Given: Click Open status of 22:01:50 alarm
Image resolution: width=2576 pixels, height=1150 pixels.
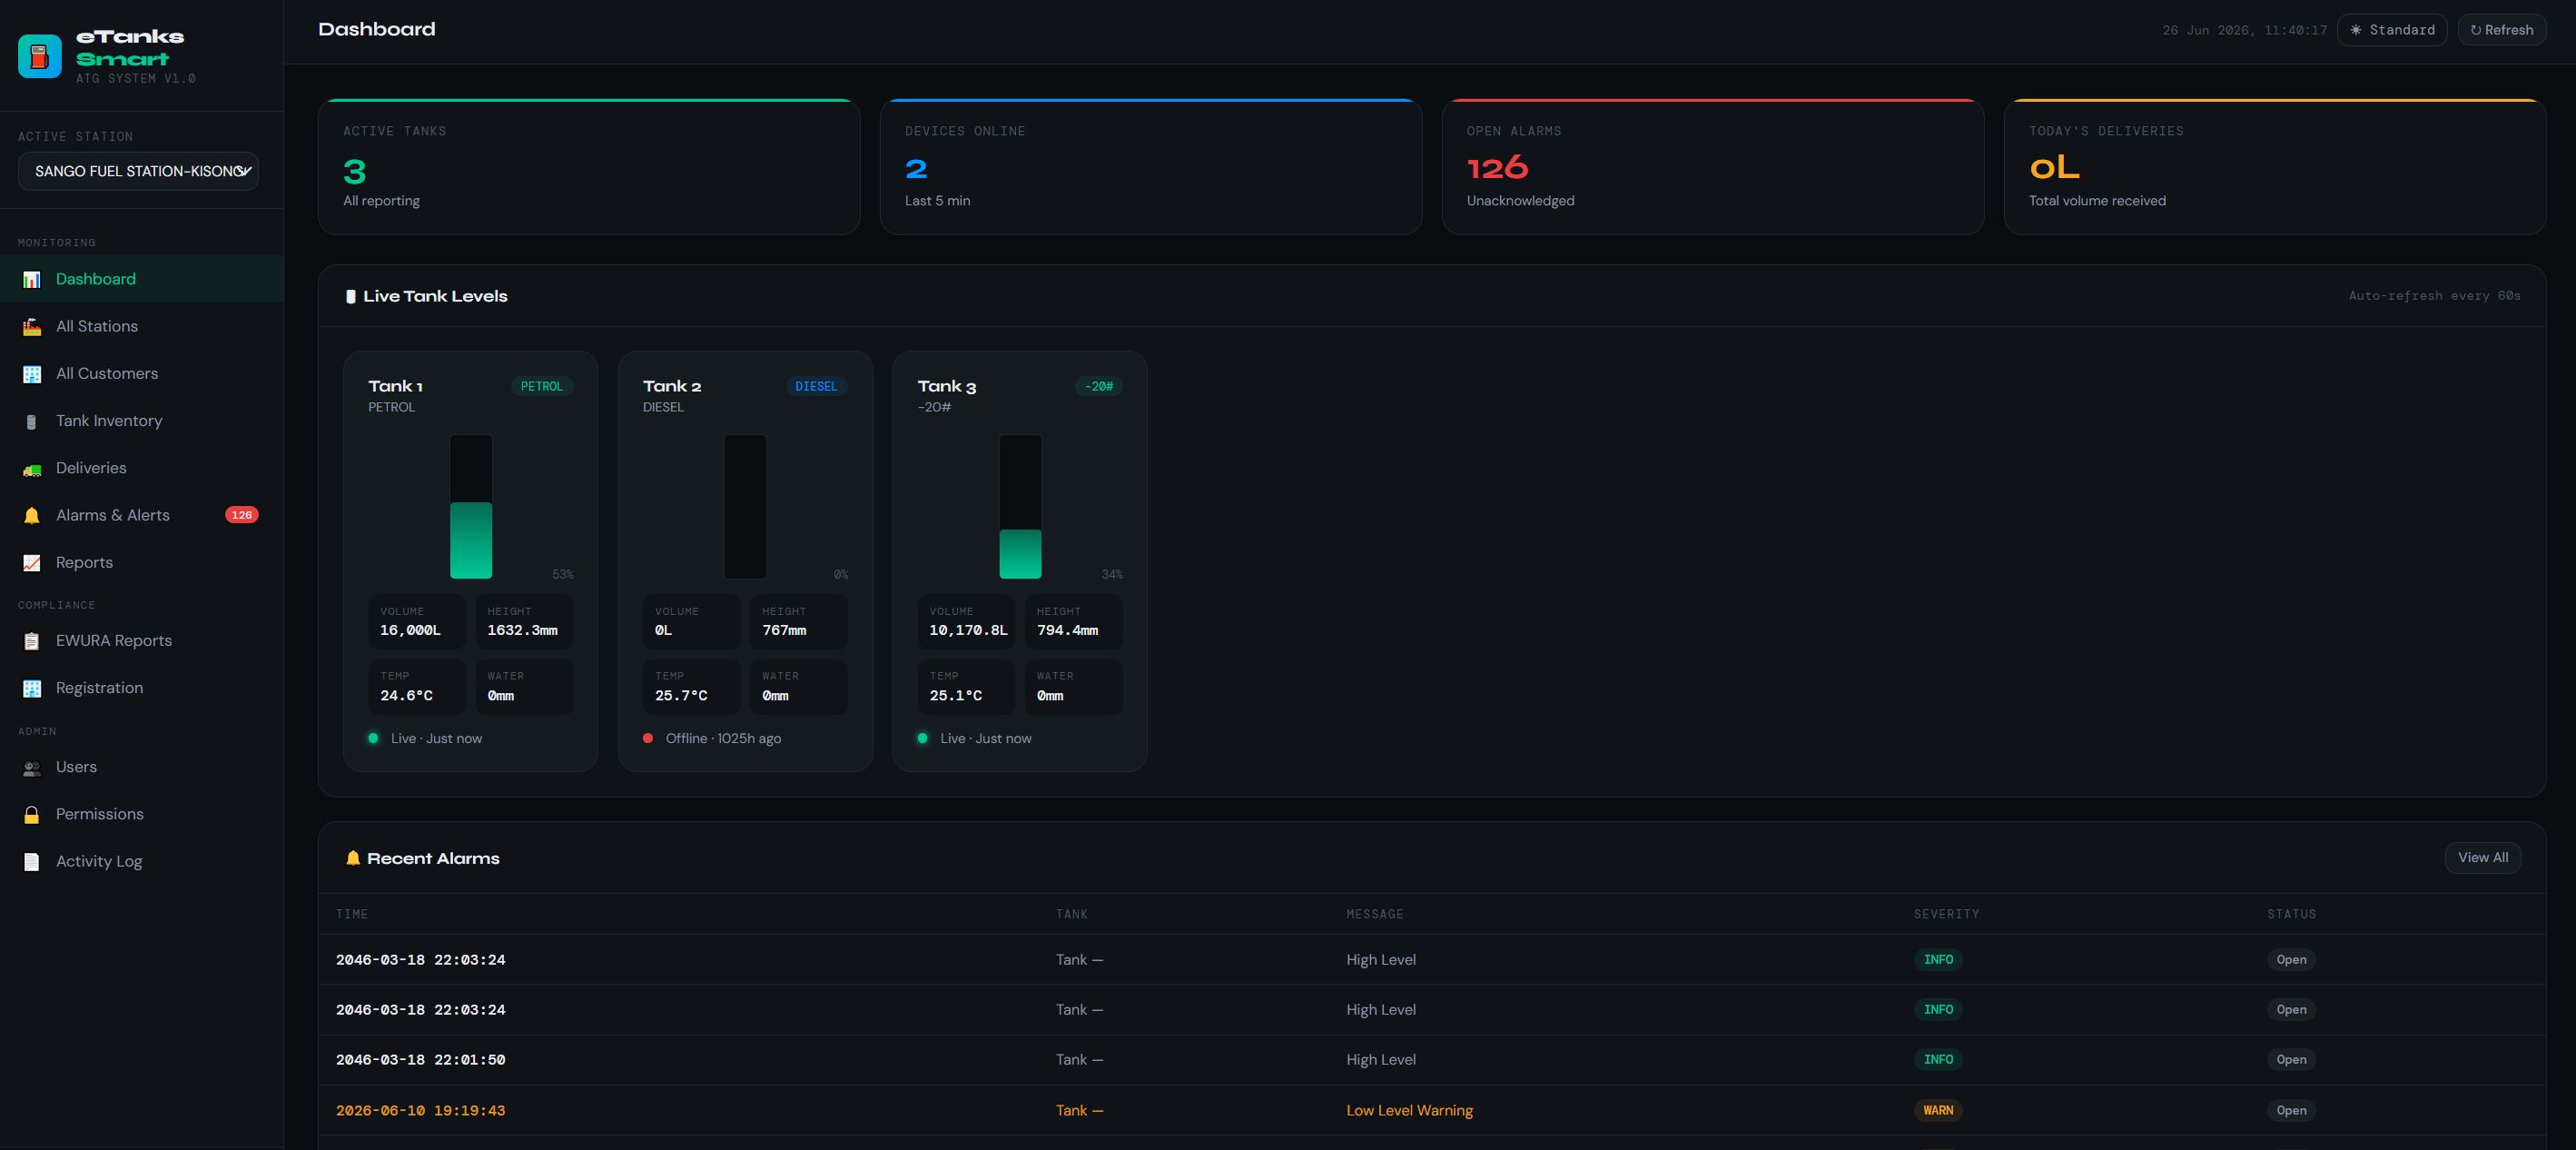Looking at the screenshot, I should (x=2291, y=1060).
